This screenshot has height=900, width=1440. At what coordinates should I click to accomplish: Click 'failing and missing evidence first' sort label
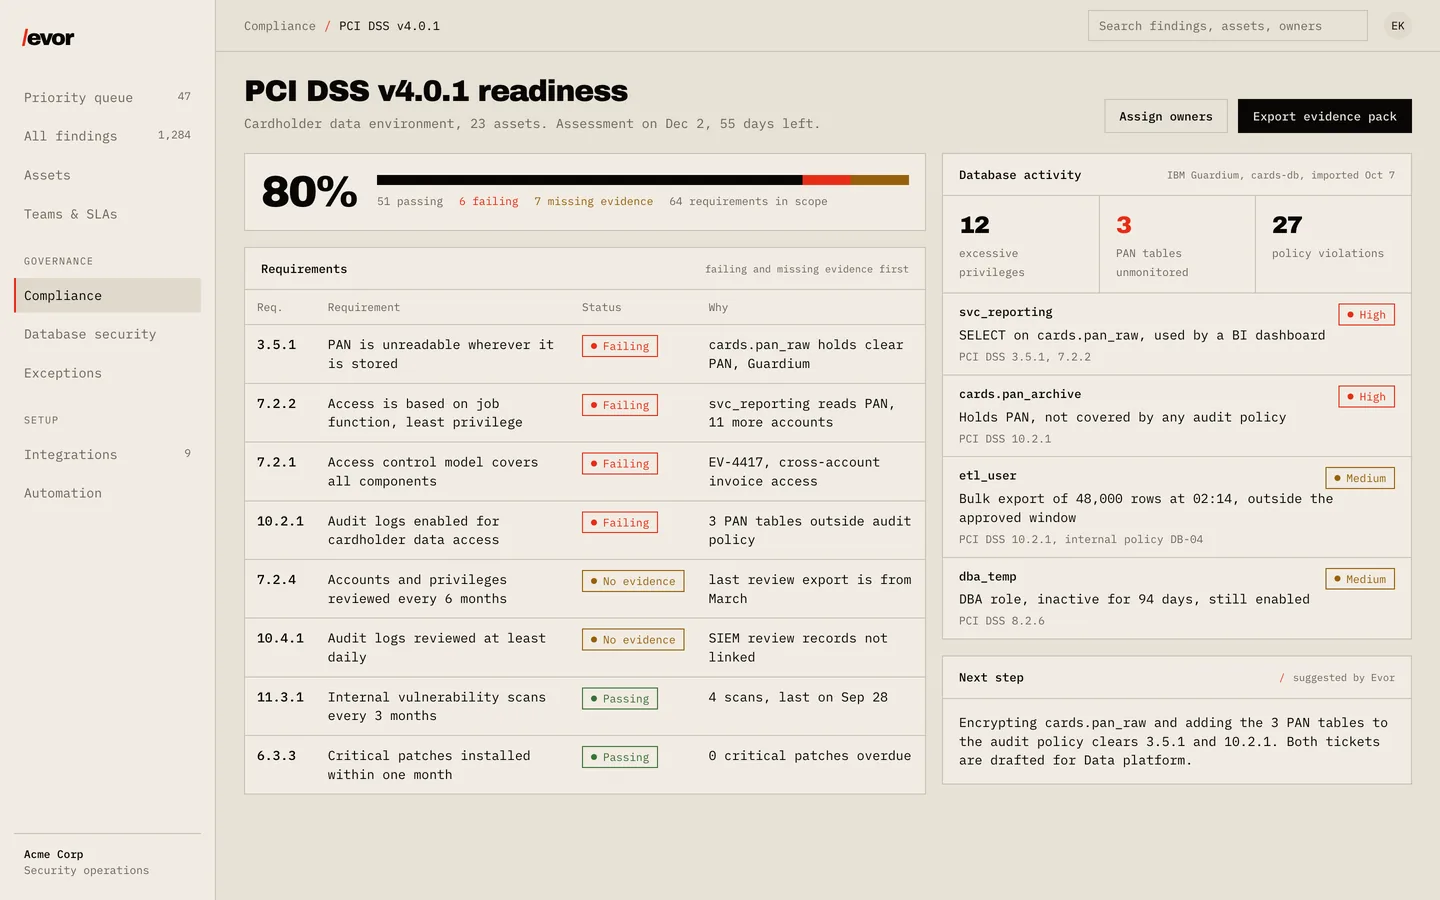pyautogui.click(x=807, y=269)
